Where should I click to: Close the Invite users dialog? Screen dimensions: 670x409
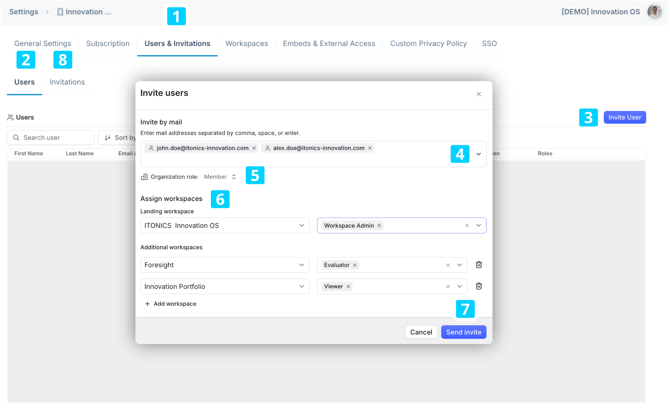(478, 94)
